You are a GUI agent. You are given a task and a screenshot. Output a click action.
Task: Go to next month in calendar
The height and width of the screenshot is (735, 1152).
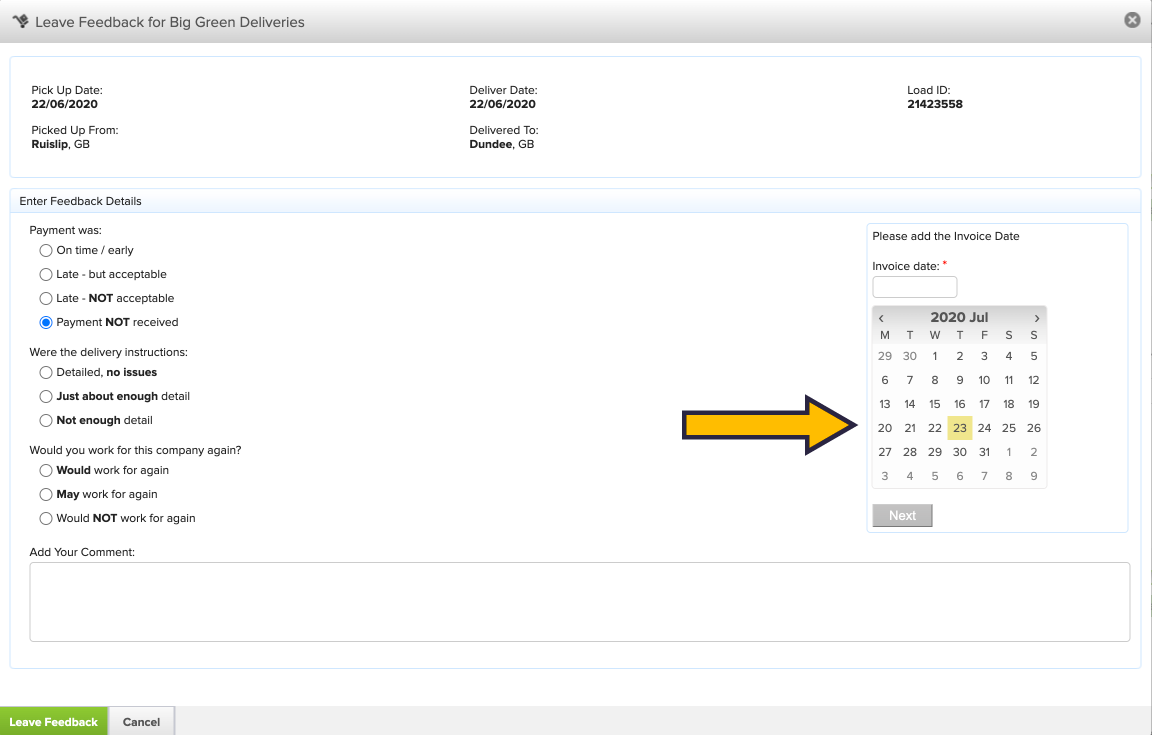(x=1037, y=318)
